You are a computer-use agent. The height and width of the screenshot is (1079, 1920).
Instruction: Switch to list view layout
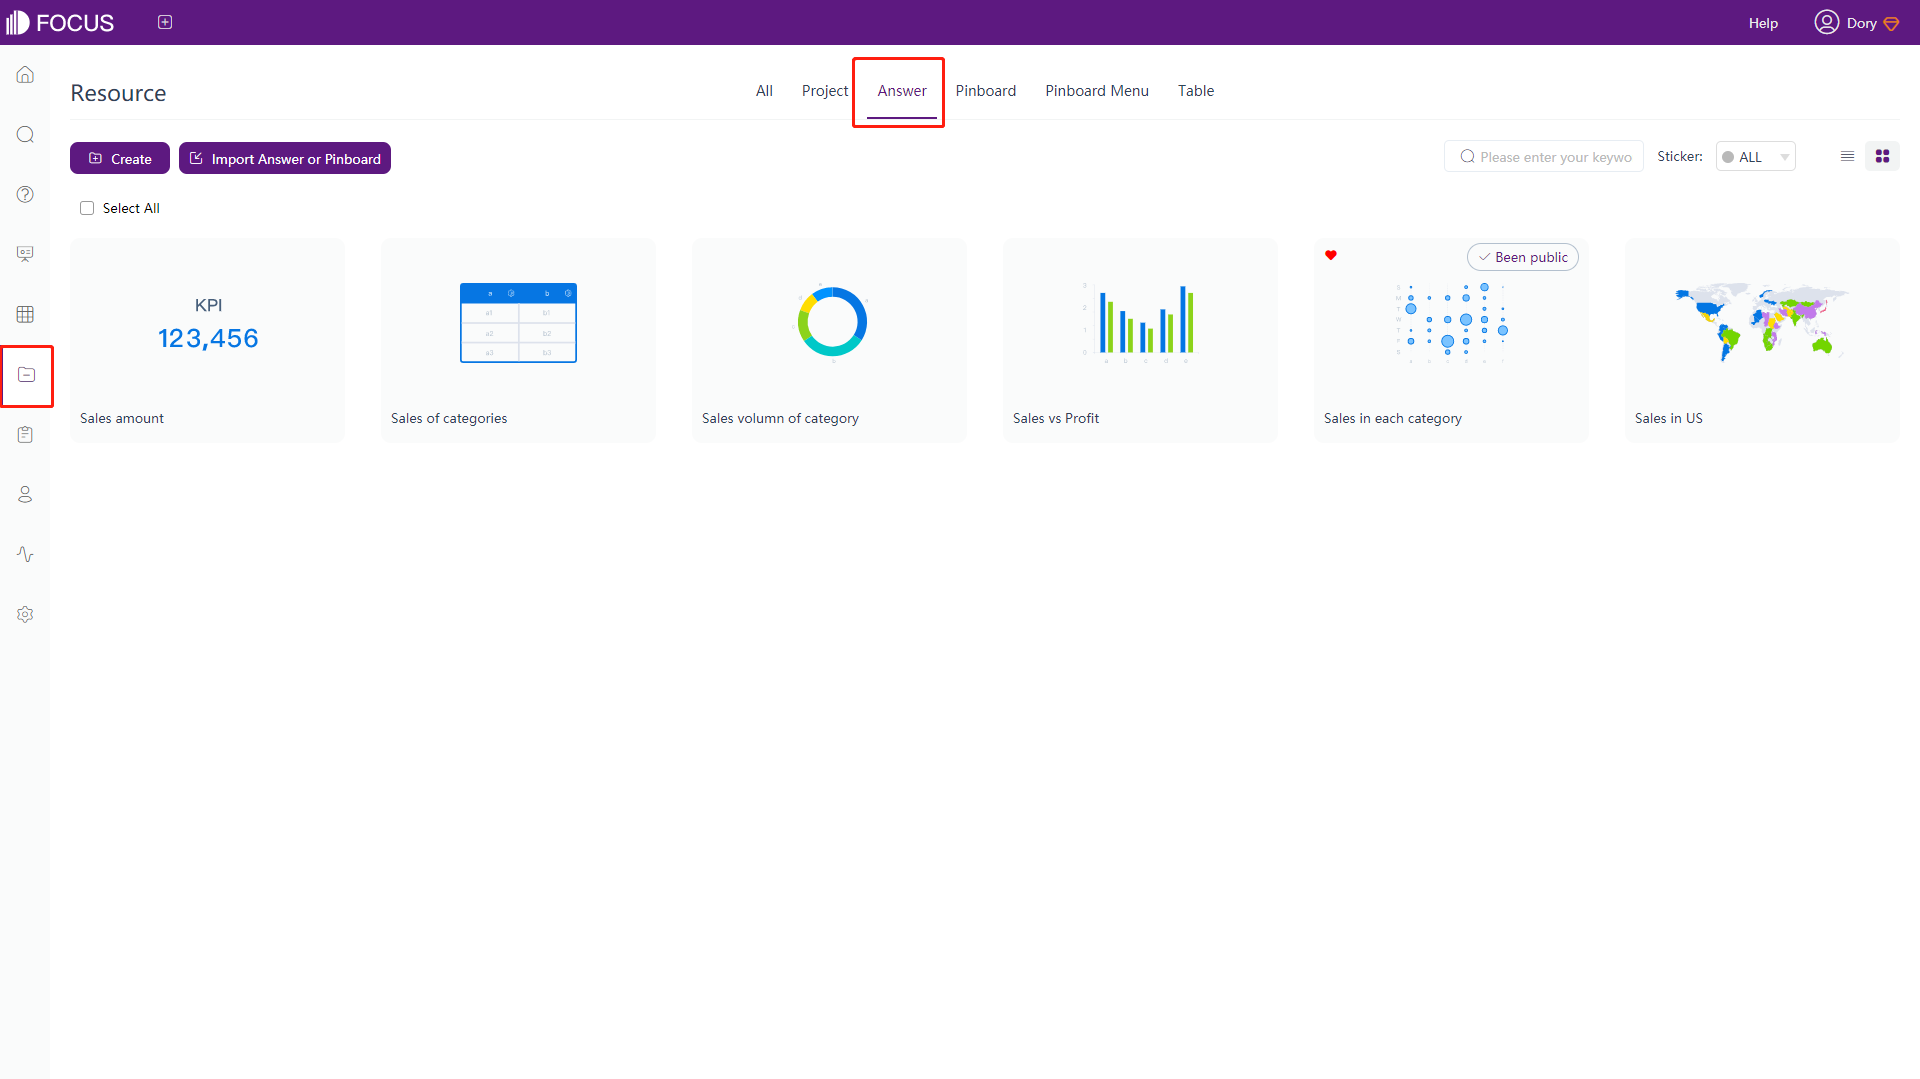[x=1847, y=156]
